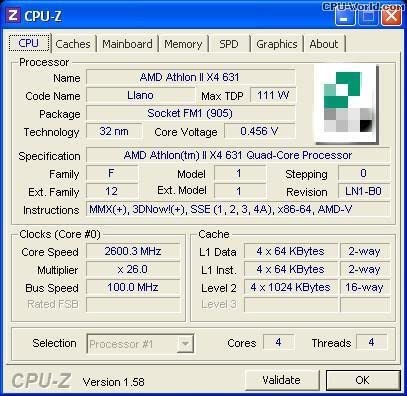Show the Graphics tab
407x396 pixels.
(x=277, y=44)
